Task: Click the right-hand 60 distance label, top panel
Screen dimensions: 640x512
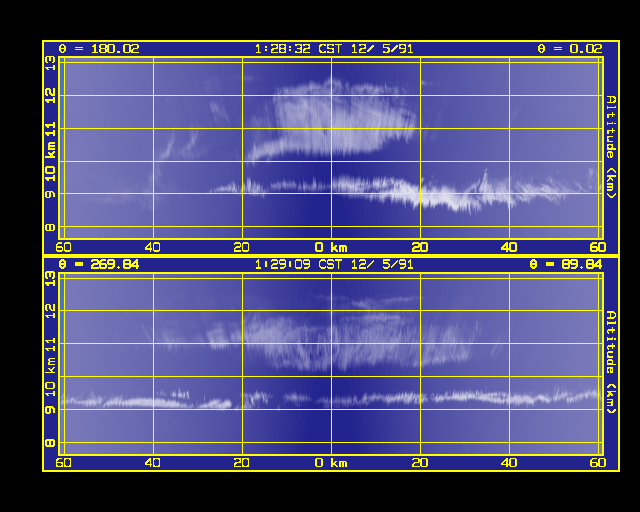Action: coord(598,247)
